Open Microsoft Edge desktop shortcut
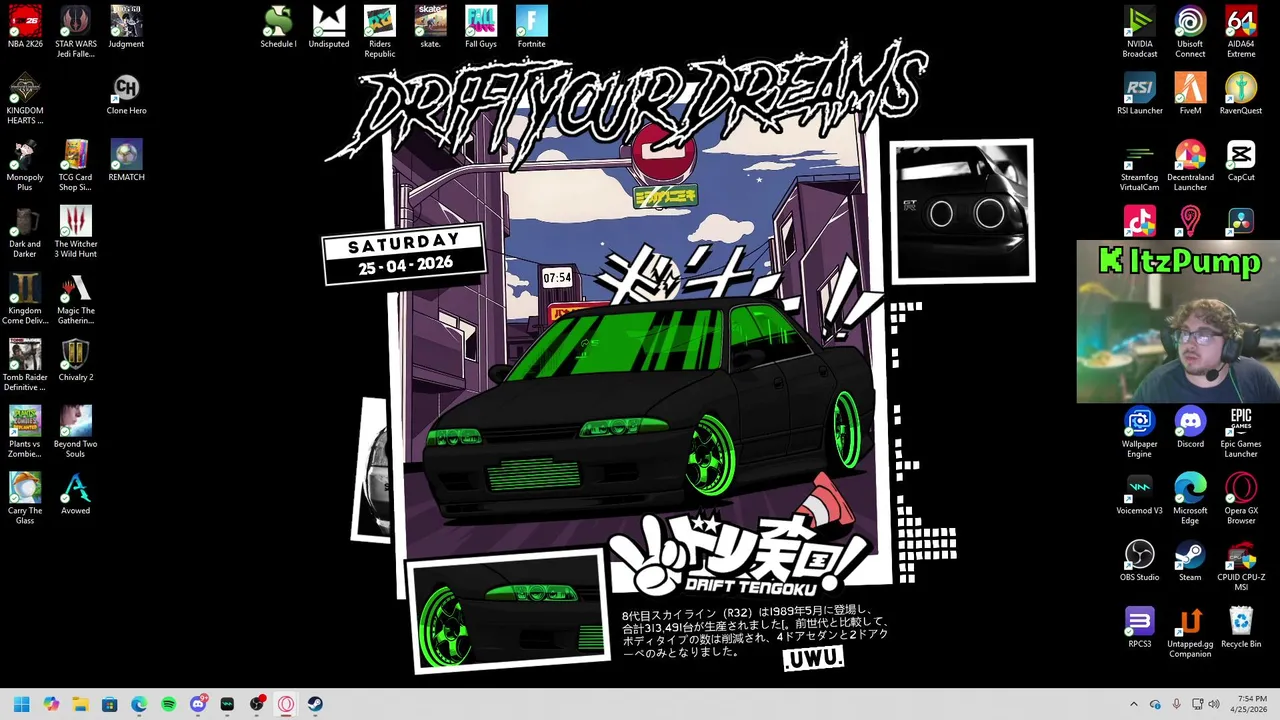 [x=1190, y=499]
